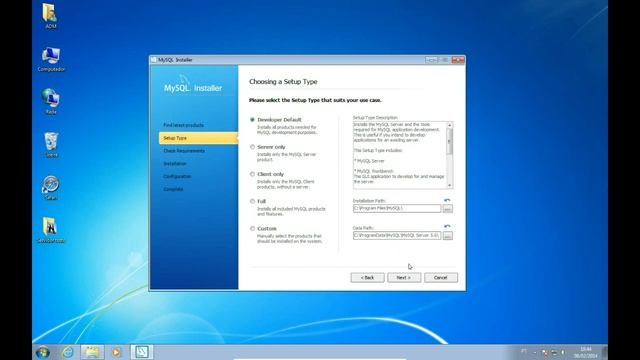Click the MySQL Installer title bar icon
This screenshot has height=360, width=640.
tap(154, 60)
